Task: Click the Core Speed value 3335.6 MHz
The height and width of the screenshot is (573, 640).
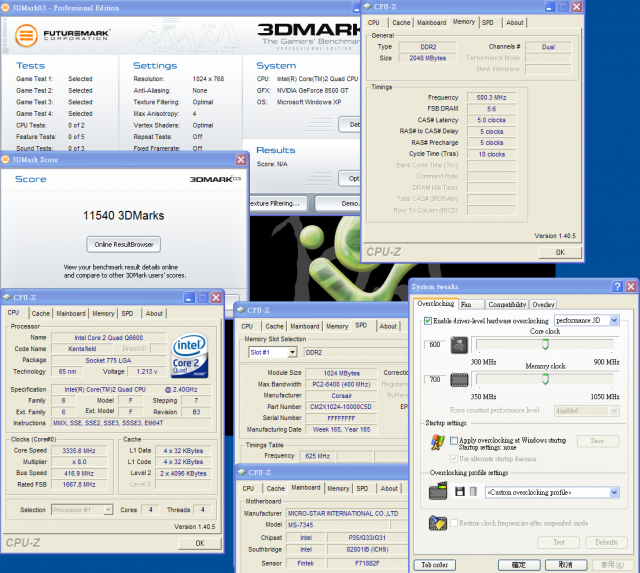Action: tap(79, 451)
